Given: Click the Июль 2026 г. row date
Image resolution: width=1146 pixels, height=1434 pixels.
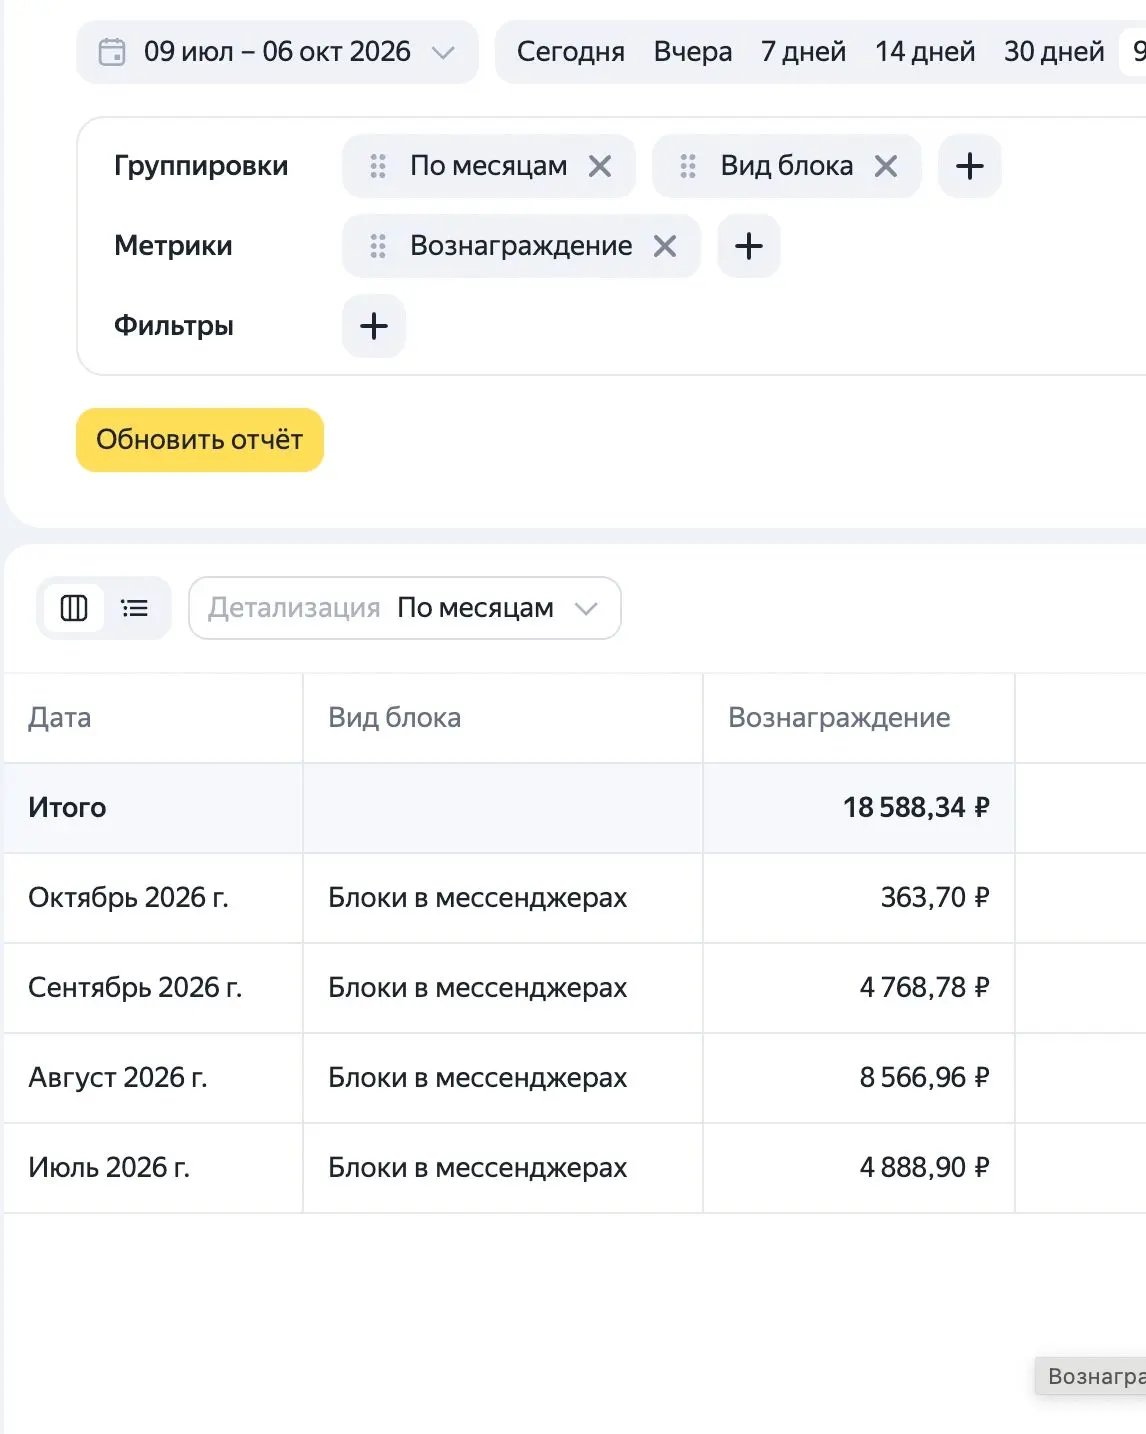Looking at the screenshot, I should point(109,1168).
